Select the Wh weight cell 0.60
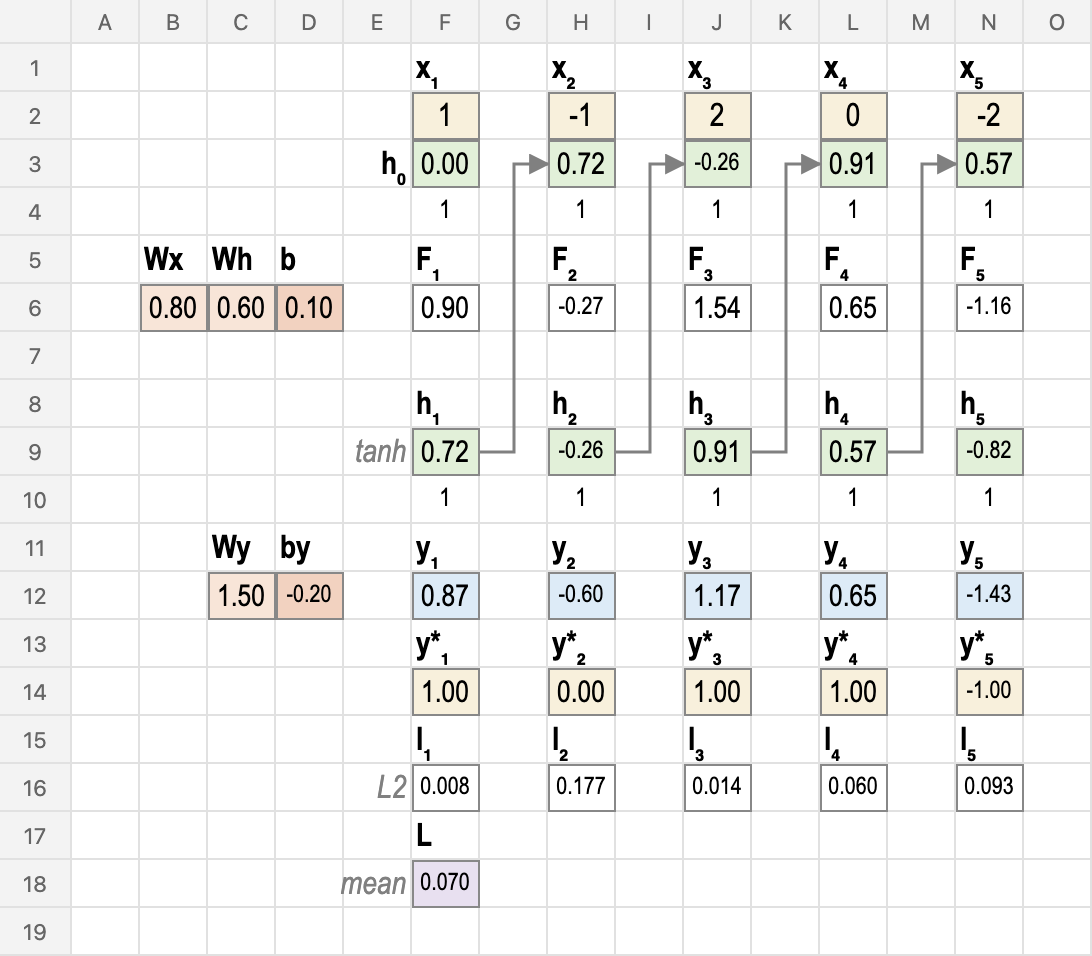The width and height of the screenshot is (1092, 956). pos(241,308)
